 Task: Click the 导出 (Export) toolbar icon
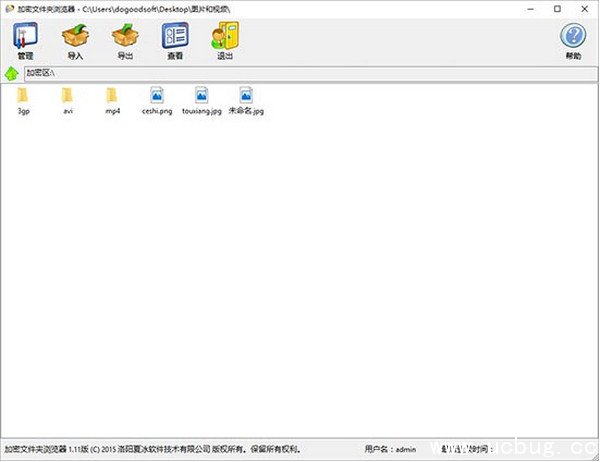tap(125, 40)
